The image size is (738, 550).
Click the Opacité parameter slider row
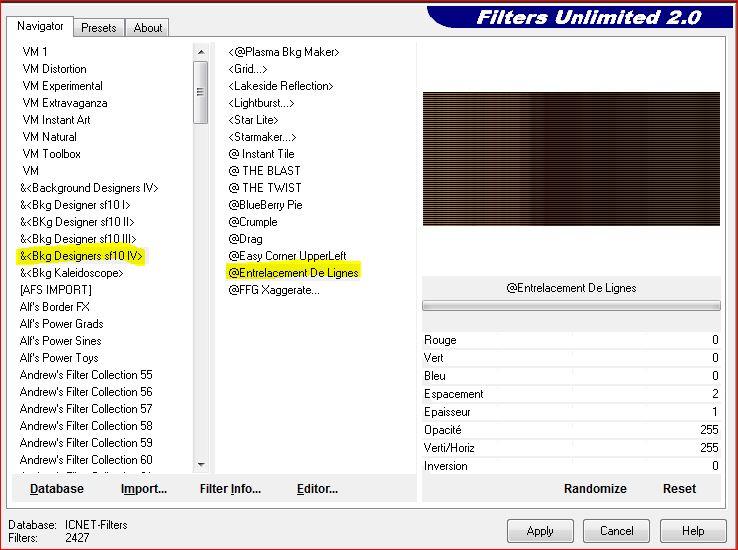(571, 430)
